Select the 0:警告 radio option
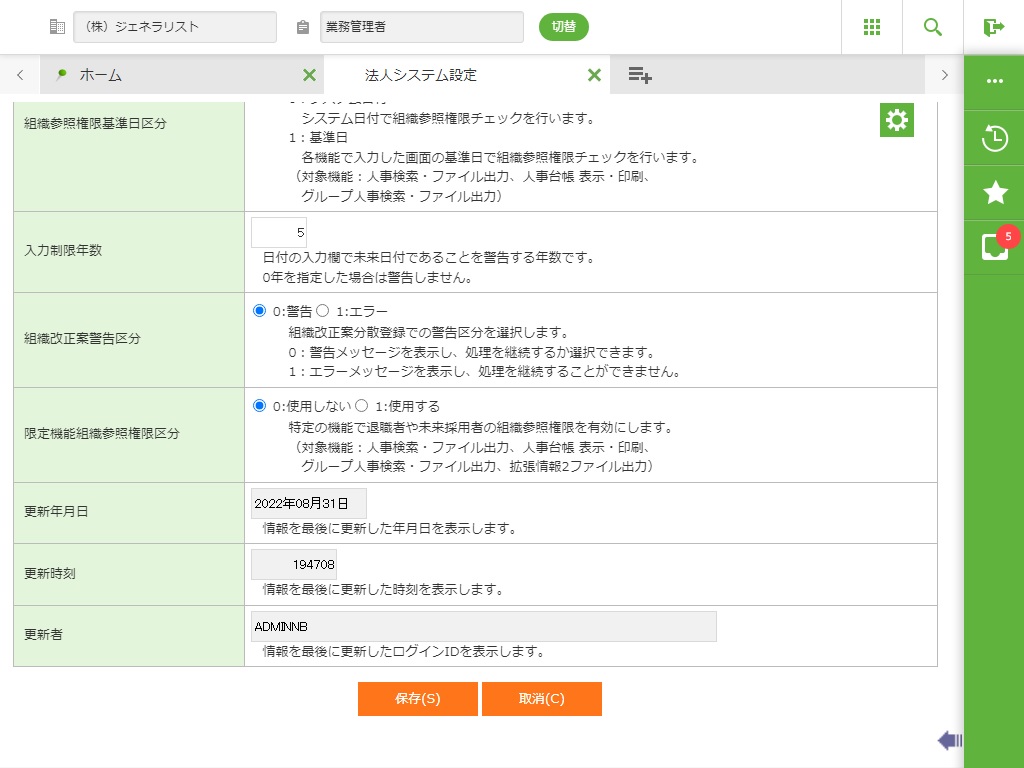The width and height of the screenshot is (1024, 768). tap(260, 311)
